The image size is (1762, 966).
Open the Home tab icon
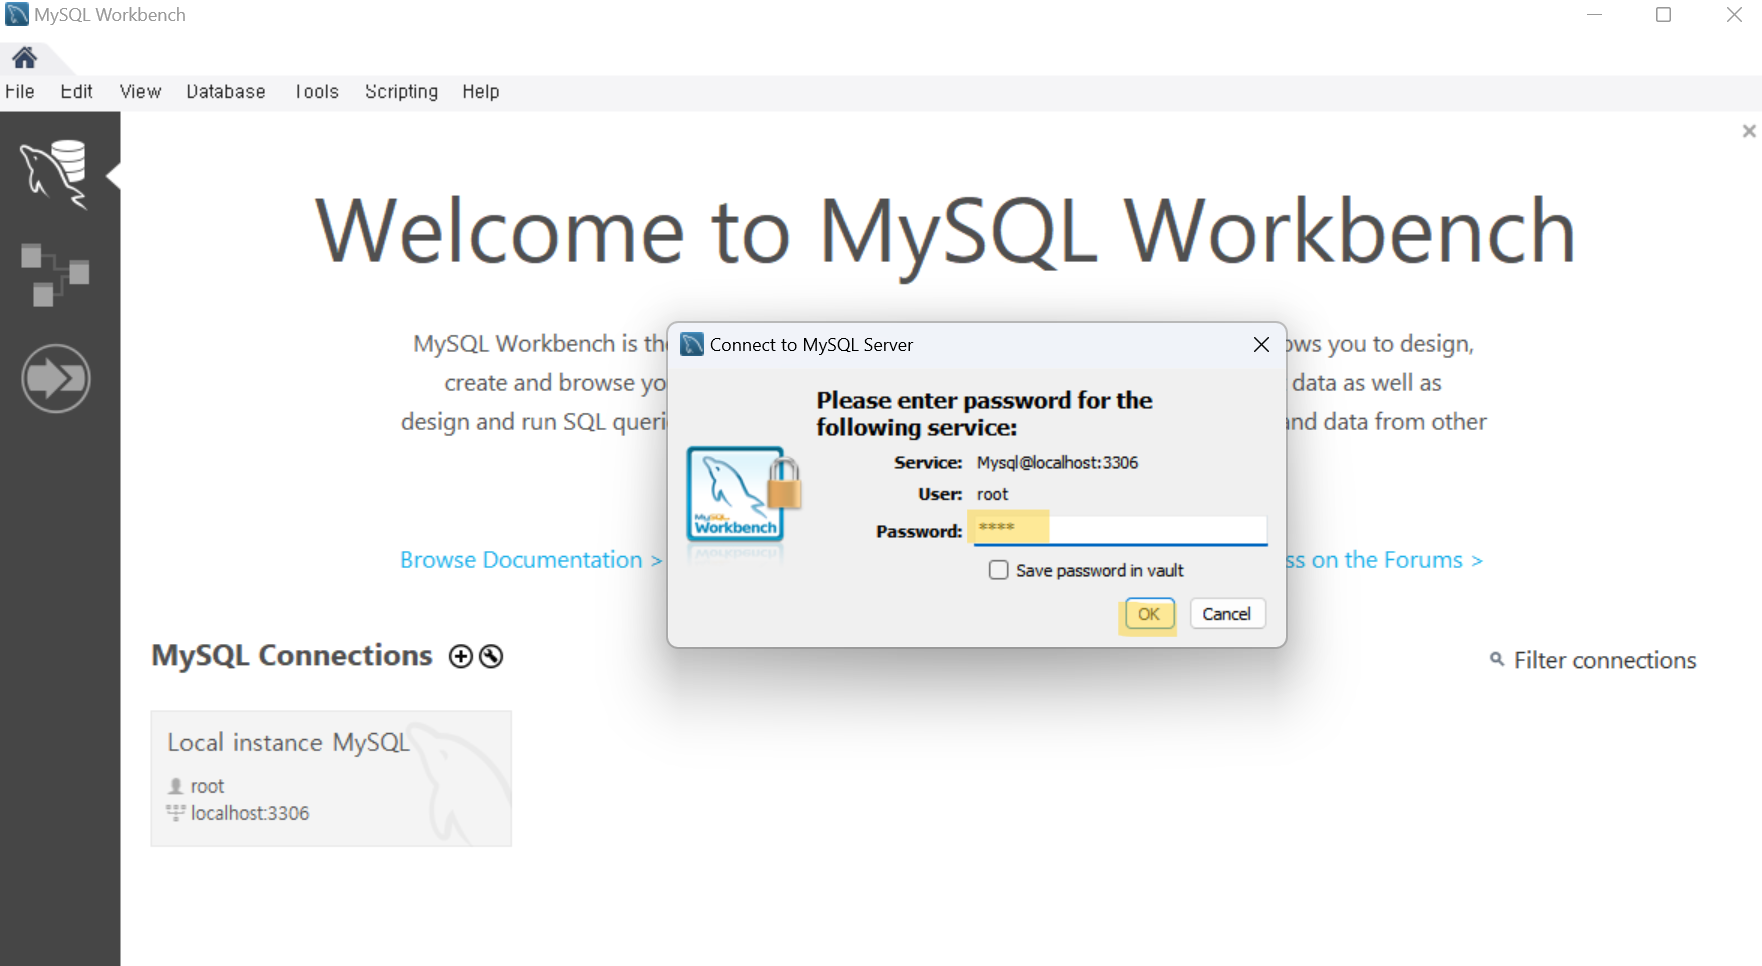pos(25,58)
